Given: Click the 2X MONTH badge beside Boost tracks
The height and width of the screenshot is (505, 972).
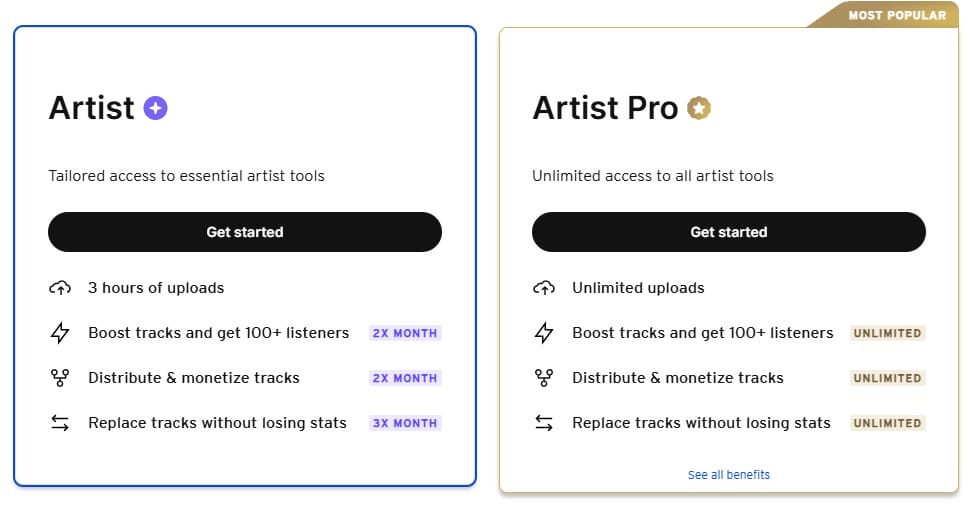Looking at the screenshot, I should (405, 333).
